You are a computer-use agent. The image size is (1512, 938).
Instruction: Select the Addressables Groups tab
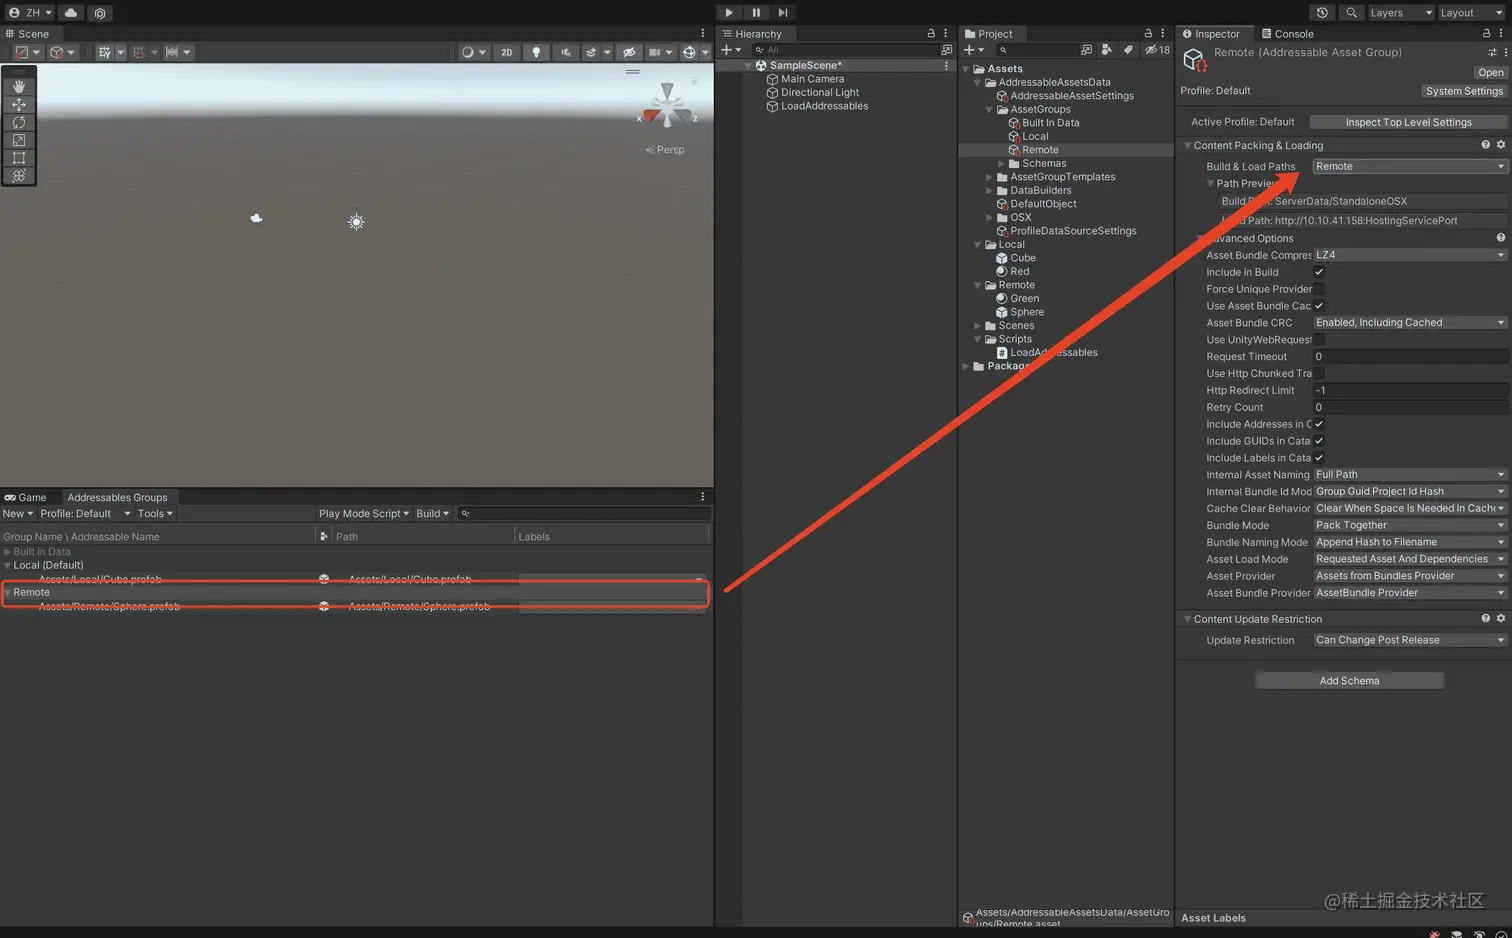(x=117, y=497)
